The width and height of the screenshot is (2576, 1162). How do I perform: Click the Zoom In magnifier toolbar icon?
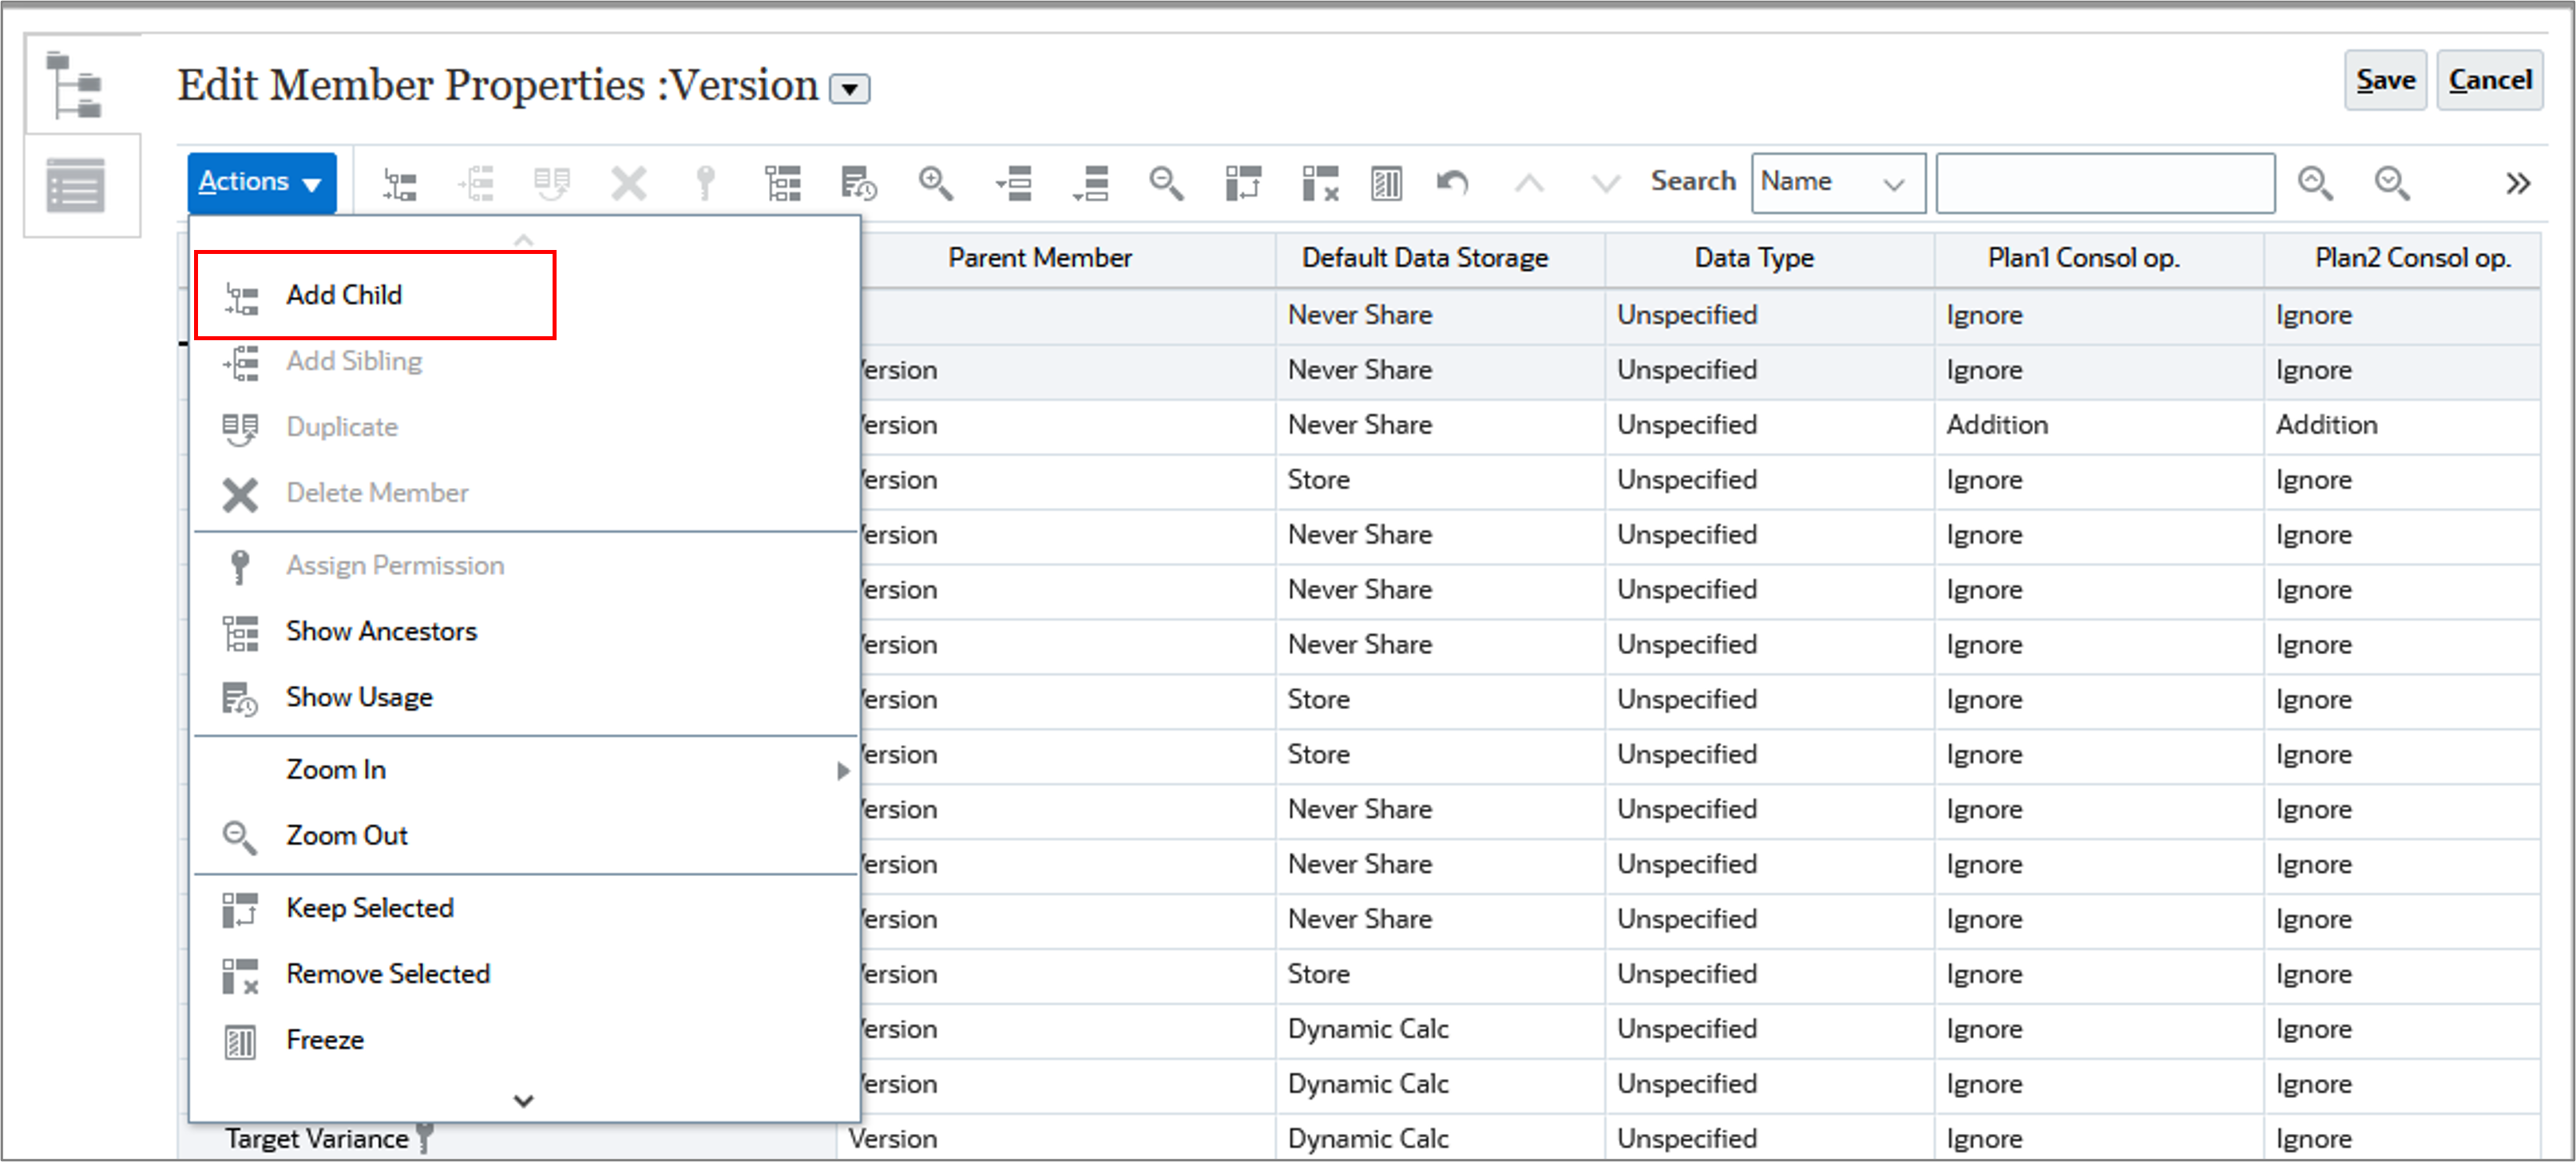[935, 183]
